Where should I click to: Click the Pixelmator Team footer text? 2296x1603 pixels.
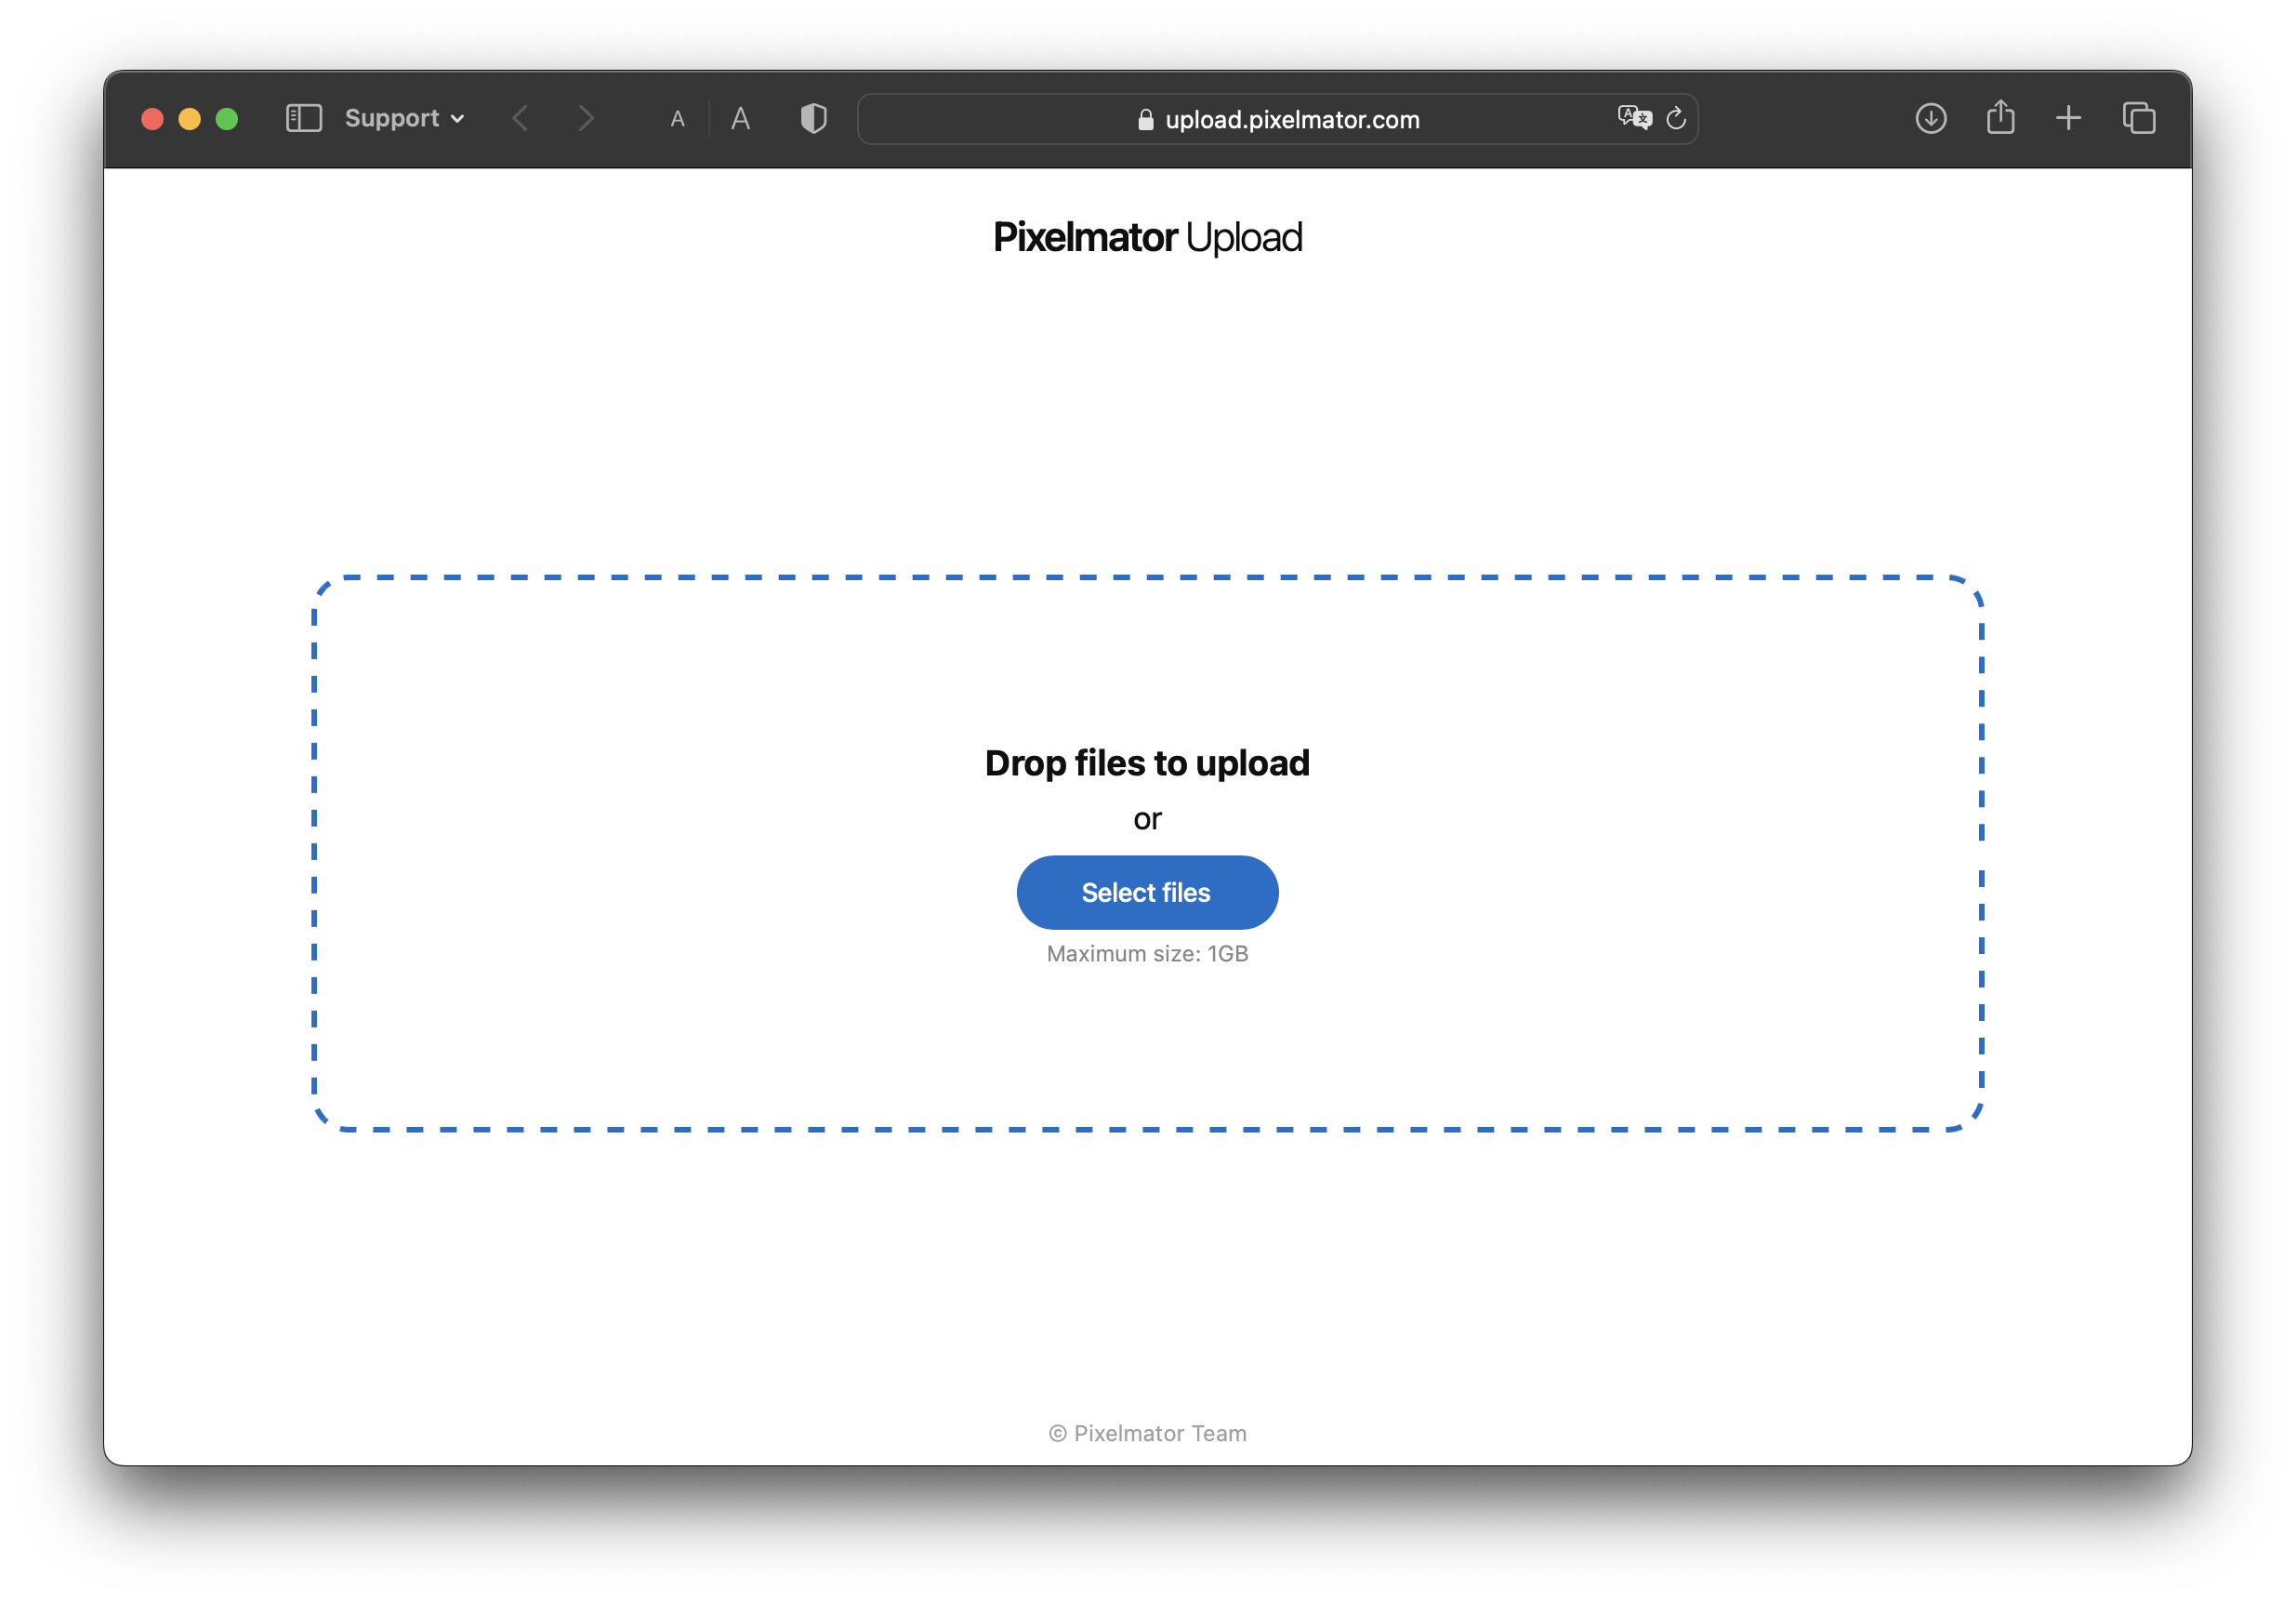(1147, 1433)
